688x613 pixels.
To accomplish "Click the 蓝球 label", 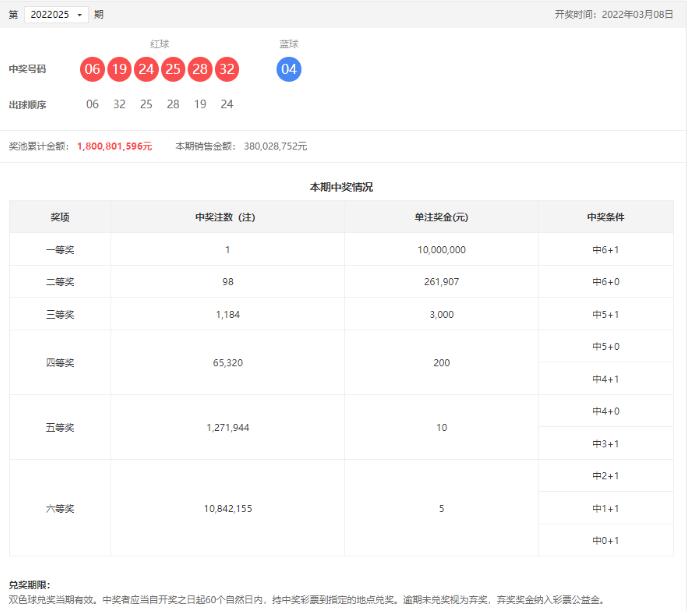I will [x=289, y=44].
